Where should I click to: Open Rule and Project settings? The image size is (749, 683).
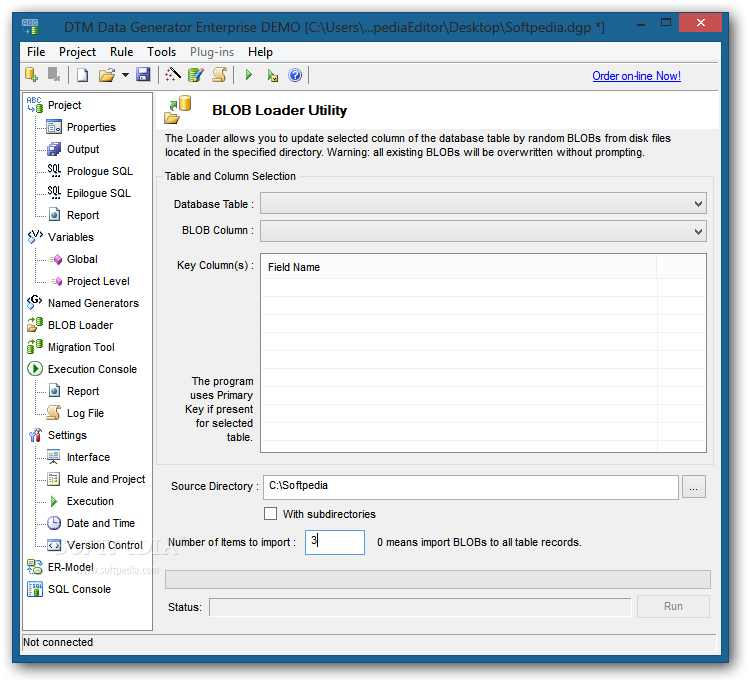[x=106, y=479]
